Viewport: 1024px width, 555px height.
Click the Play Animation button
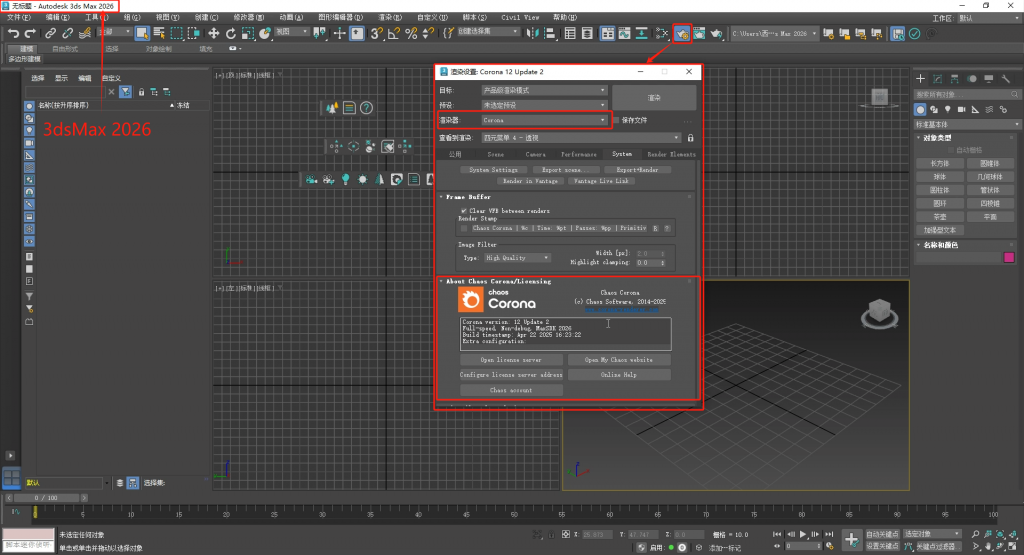(x=803, y=534)
